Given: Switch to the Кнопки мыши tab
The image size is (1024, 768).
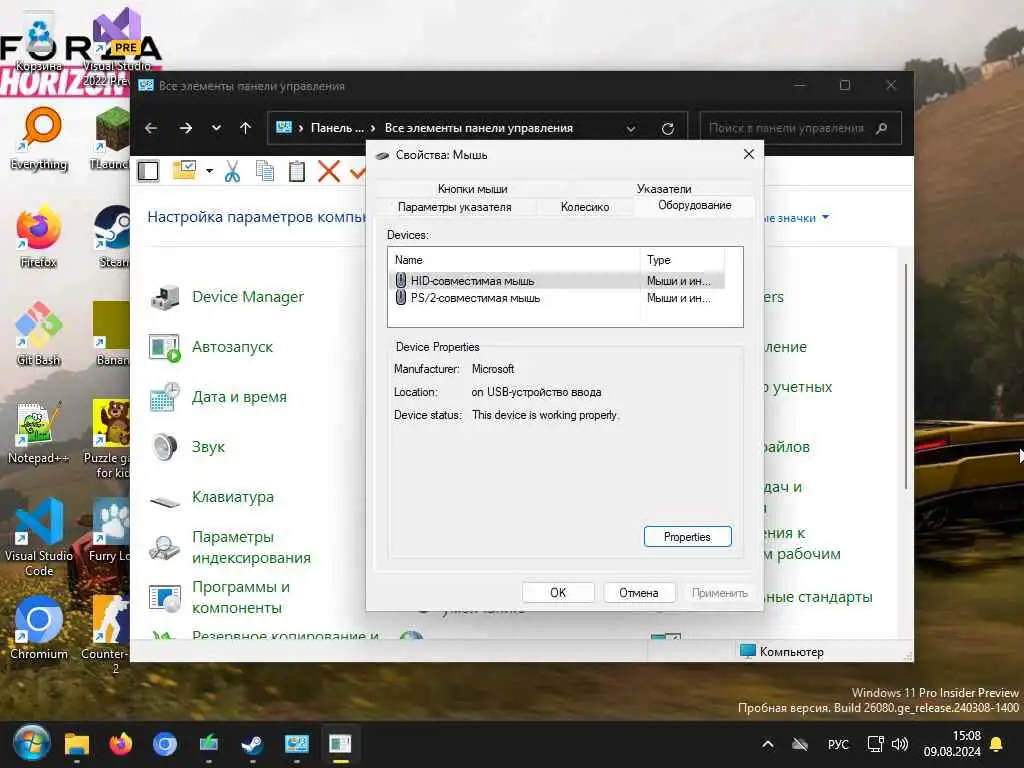Looking at the screenshot, I should (x=472, y=189).
